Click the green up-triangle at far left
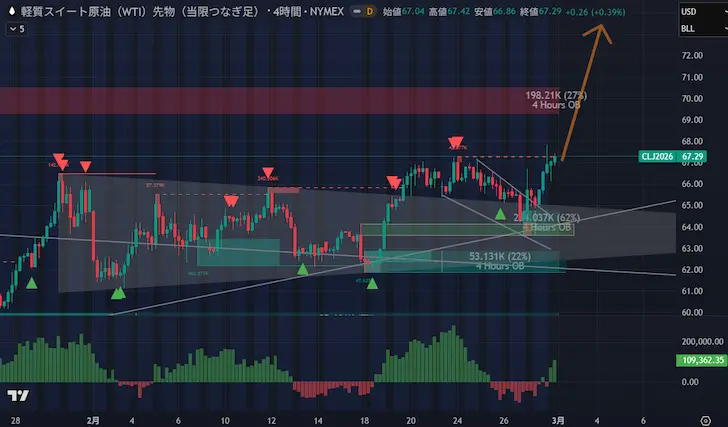 [x=32, y=283]
